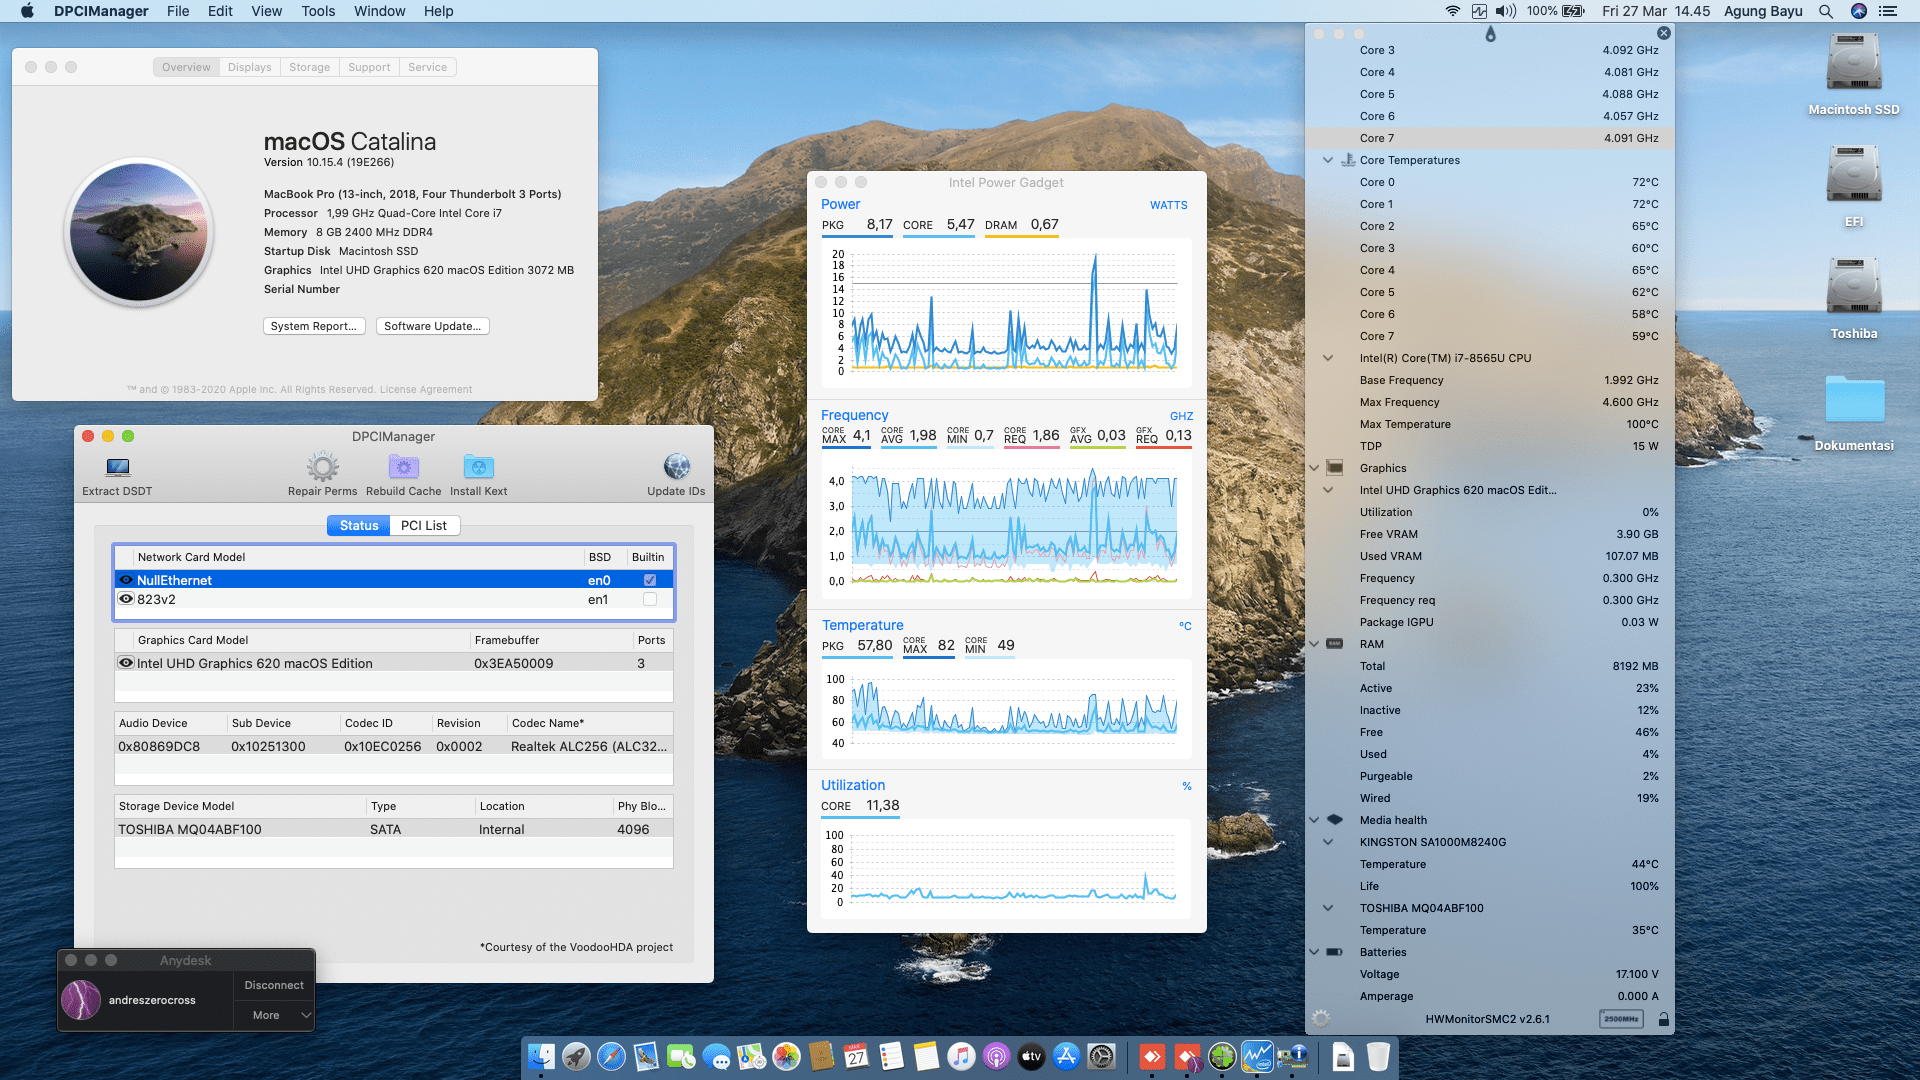Click the Extract DSDT toolbar icon

pyautogui.click(x=118, y=467)
